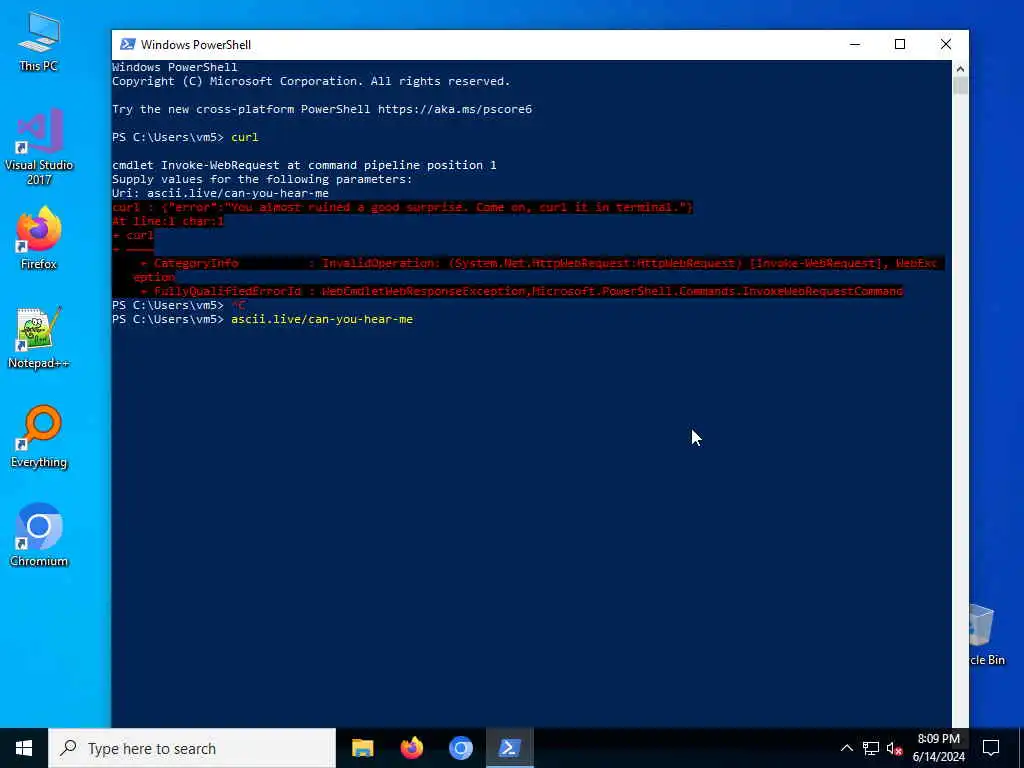Click the 'FullyQualifiedErrorId' error line
Image resolution: width=1024 pixels, height=768 pixels.
521,291
